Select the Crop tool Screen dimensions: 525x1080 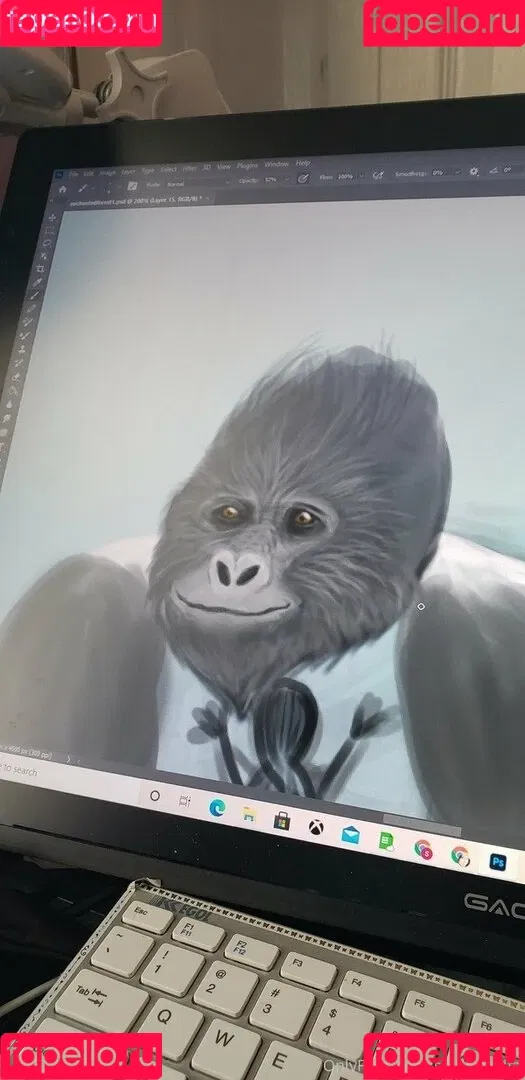[40, 269]
